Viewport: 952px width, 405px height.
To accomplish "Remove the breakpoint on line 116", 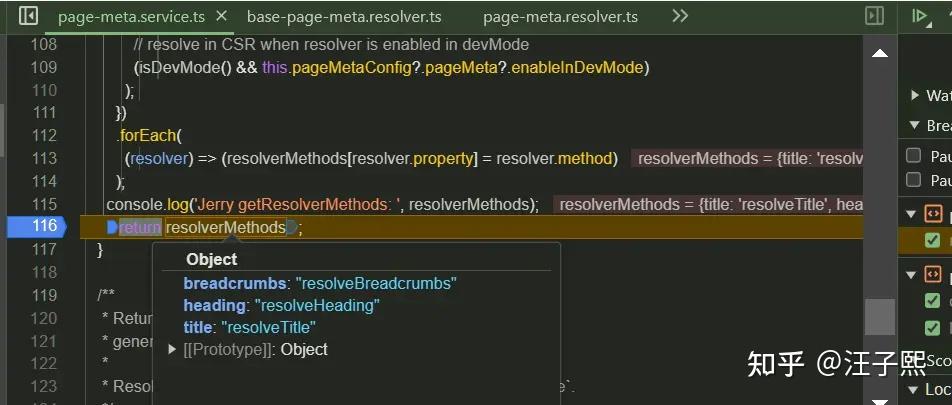I will click(x=36, y=226).
